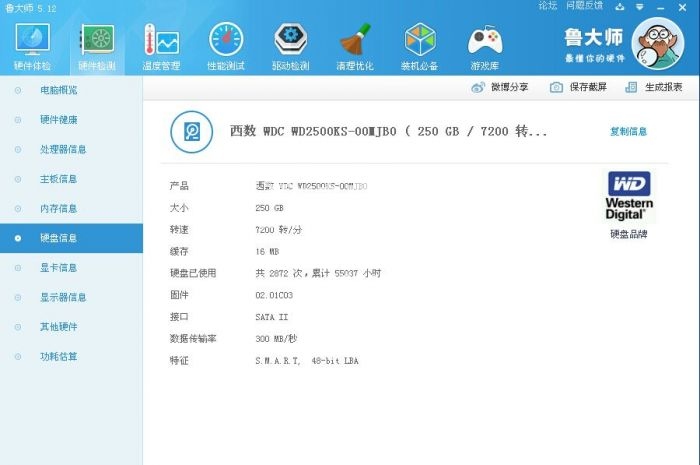Click the Western Digital brand logo
The width and height of the screenshot is (700, 465).
pos(629,195)
